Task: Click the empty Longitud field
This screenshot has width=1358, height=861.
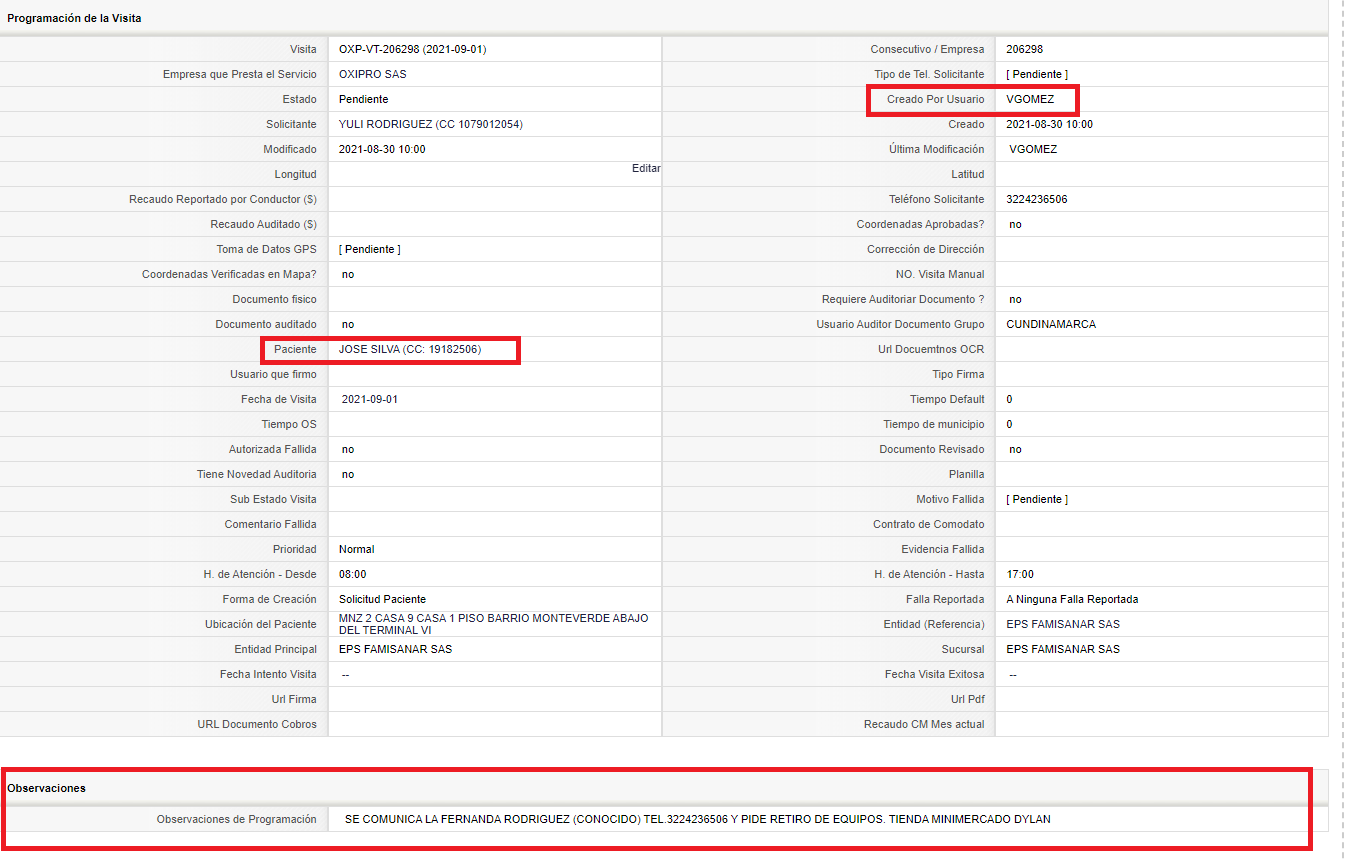Action: [495, 174]
